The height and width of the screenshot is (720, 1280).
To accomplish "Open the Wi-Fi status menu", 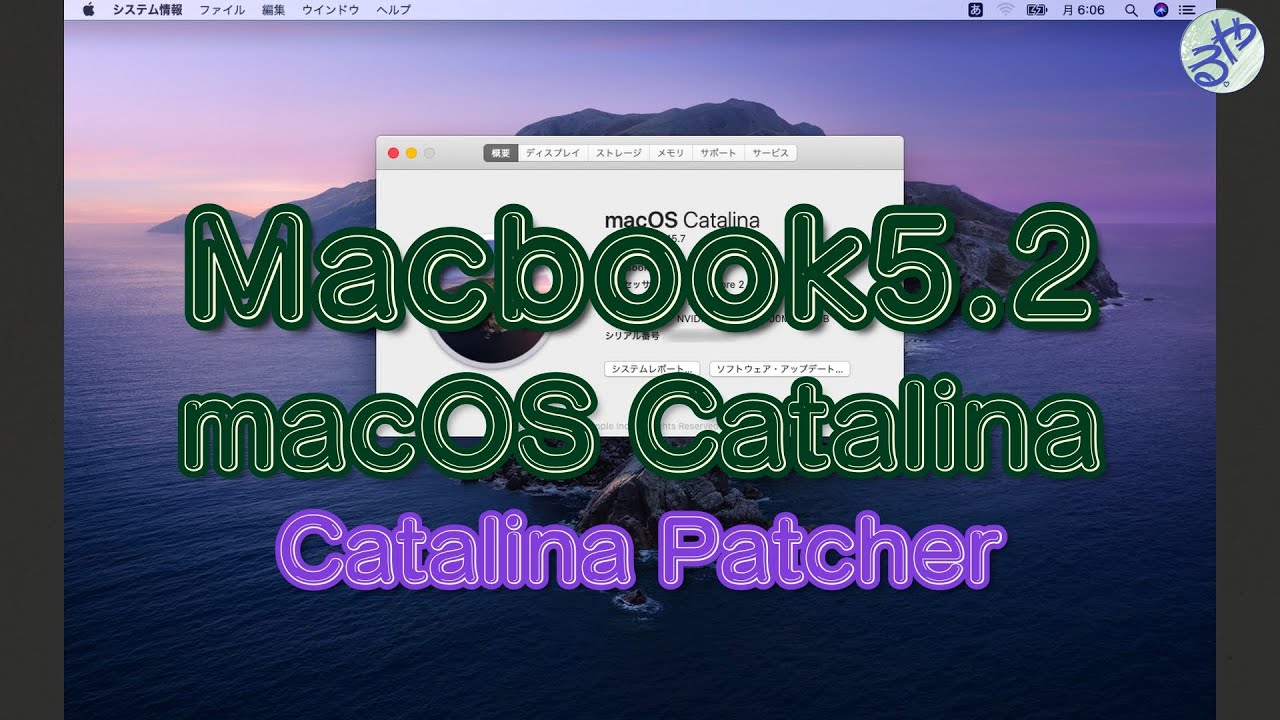I will click(1006, 10).
